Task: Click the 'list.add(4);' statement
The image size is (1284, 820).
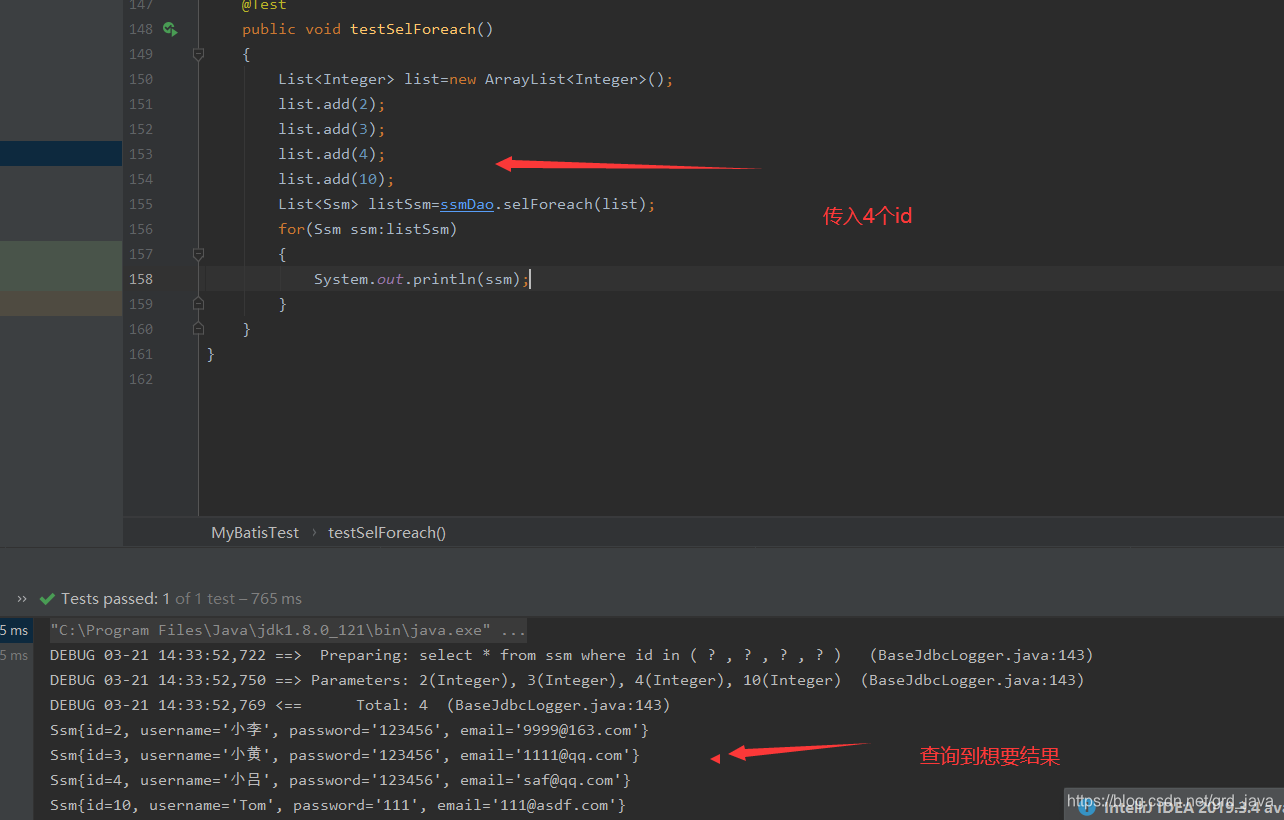Action: pos(332,154)
